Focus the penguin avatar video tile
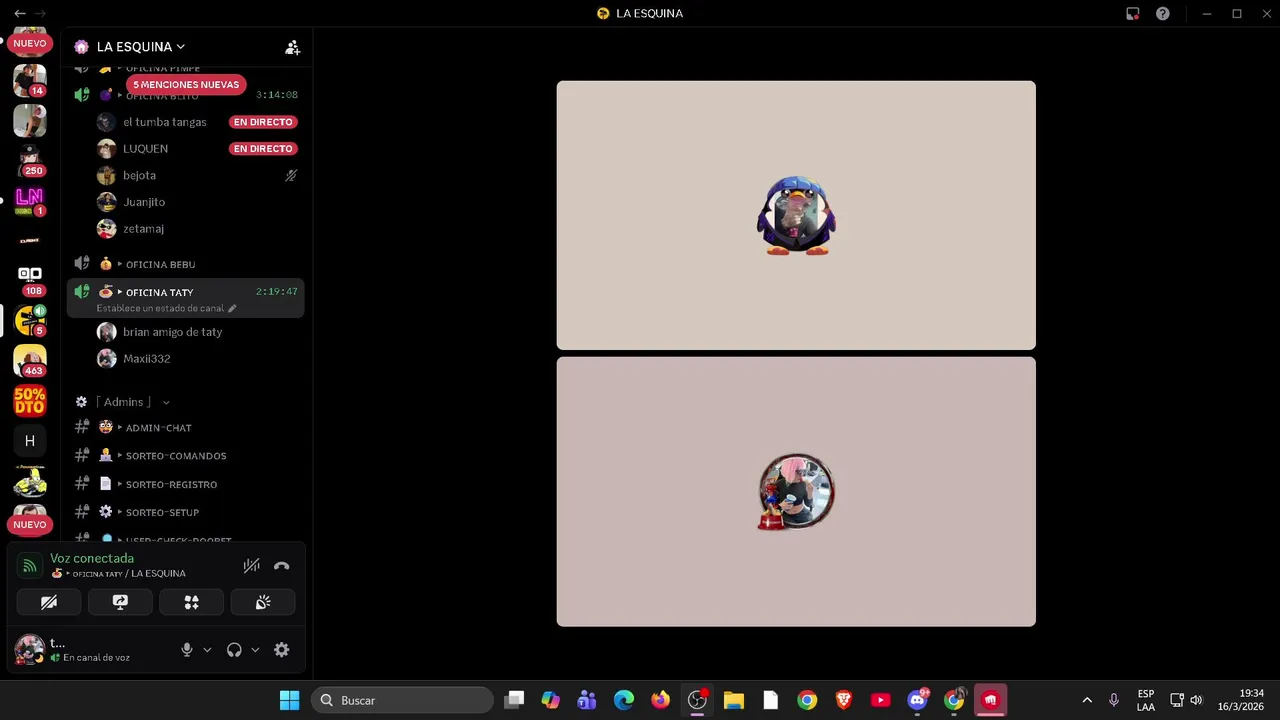1280x720 pixels. tap(796, 215)
